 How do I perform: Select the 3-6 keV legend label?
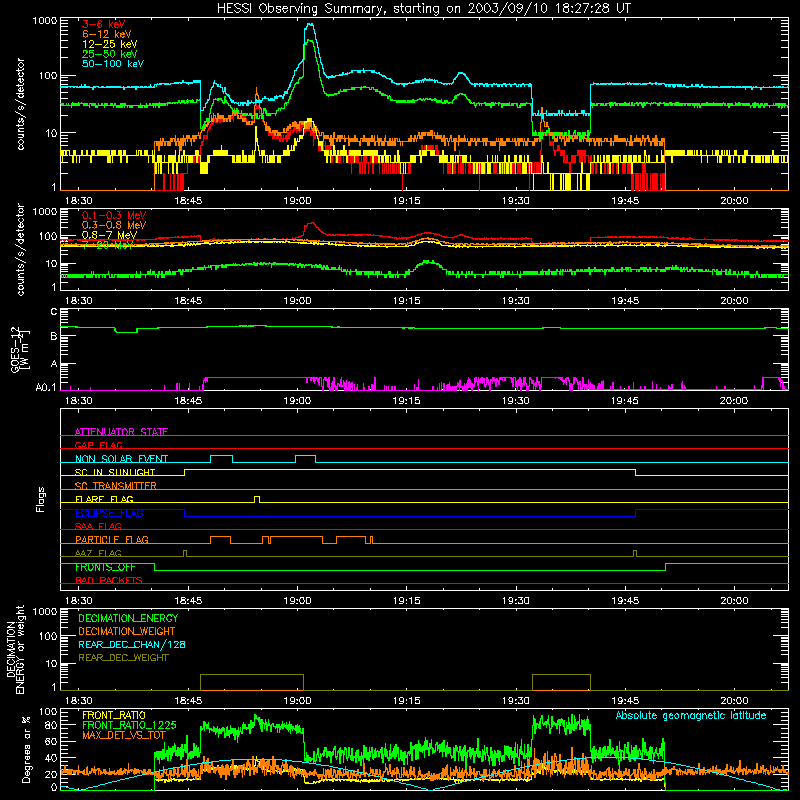(x=104, y=24)
